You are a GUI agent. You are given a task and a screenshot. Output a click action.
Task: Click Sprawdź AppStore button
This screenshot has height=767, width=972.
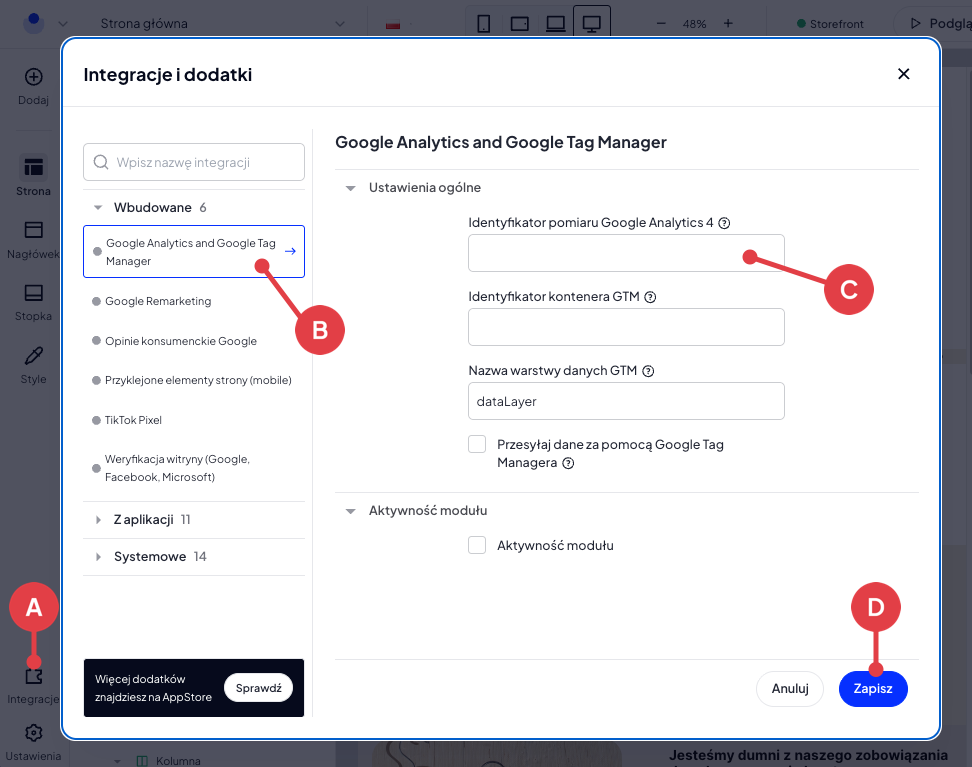pos(258,688)
